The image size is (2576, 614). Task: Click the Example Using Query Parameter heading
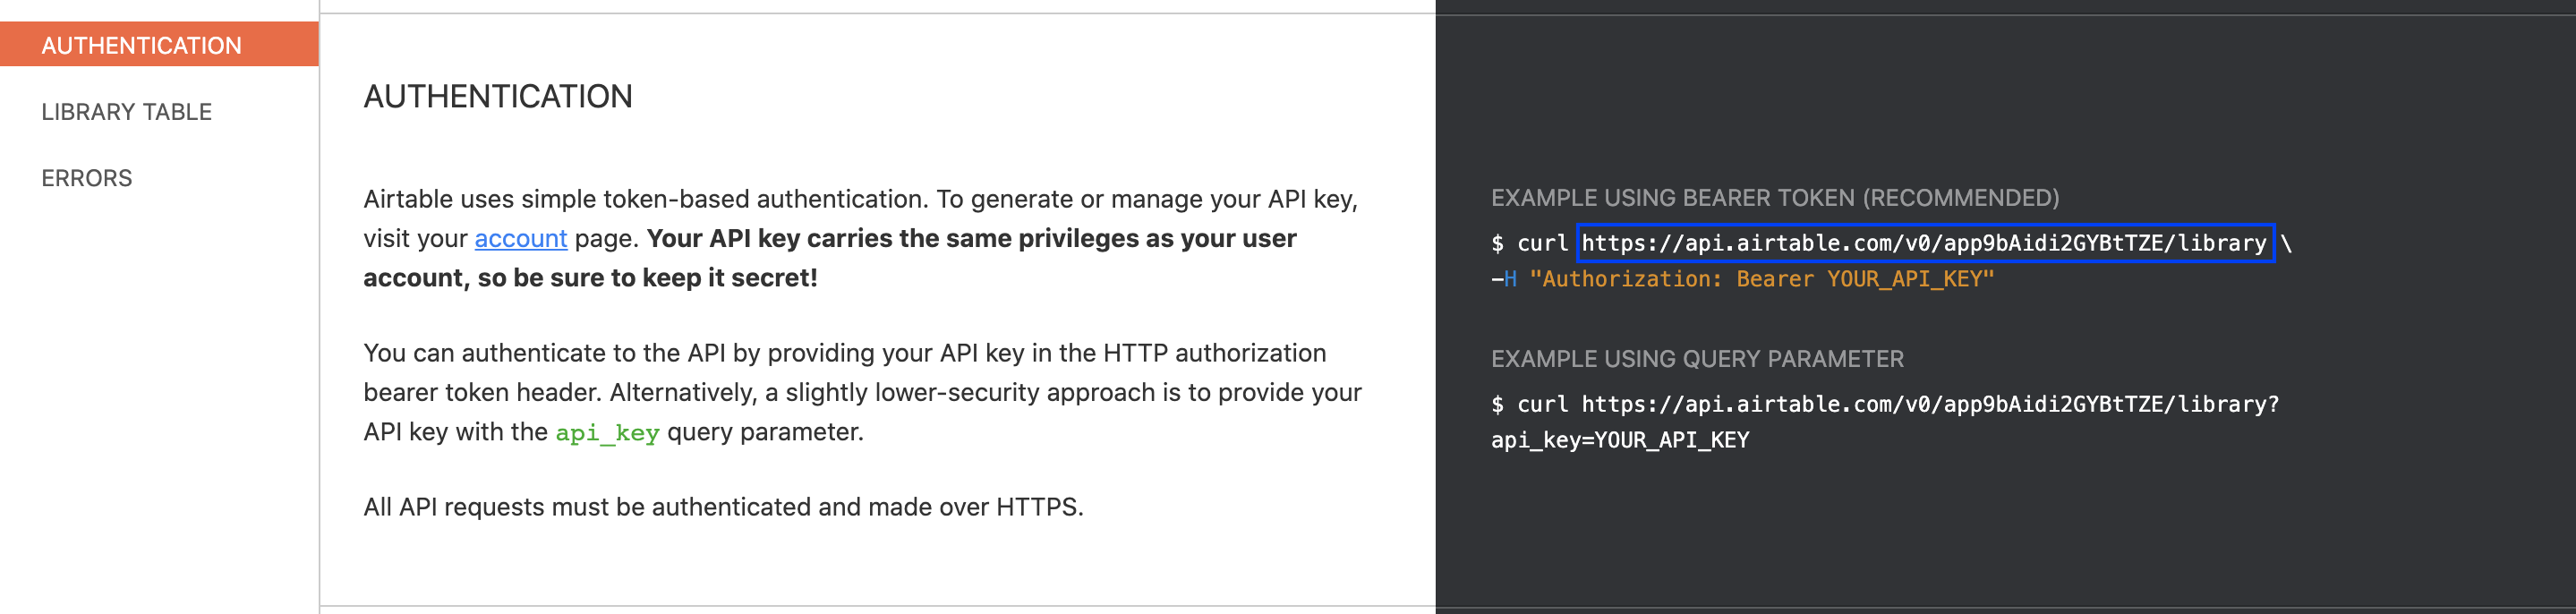[x=1697, y=359]
